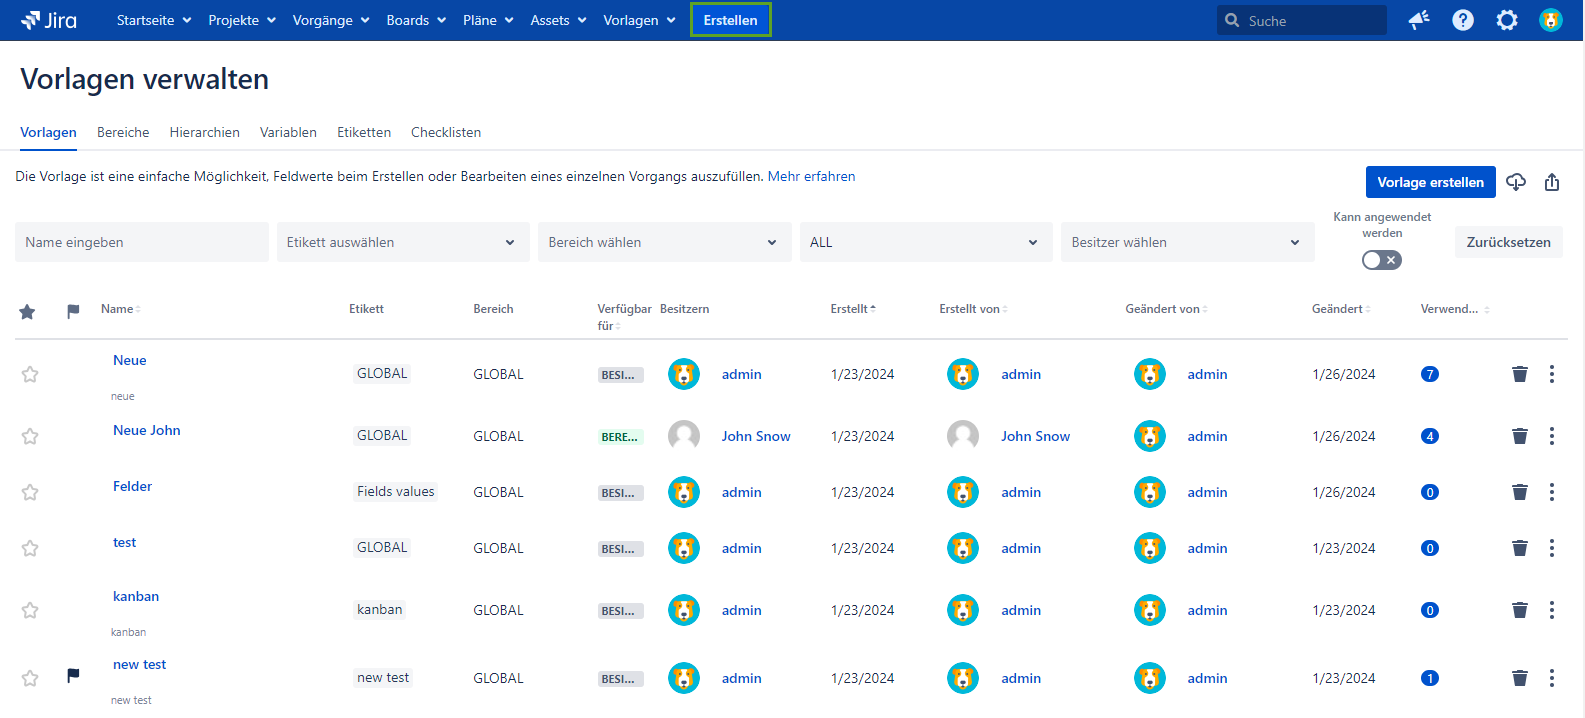
Task: Mark the Felder template as favorite
Action: click(30, 492)
